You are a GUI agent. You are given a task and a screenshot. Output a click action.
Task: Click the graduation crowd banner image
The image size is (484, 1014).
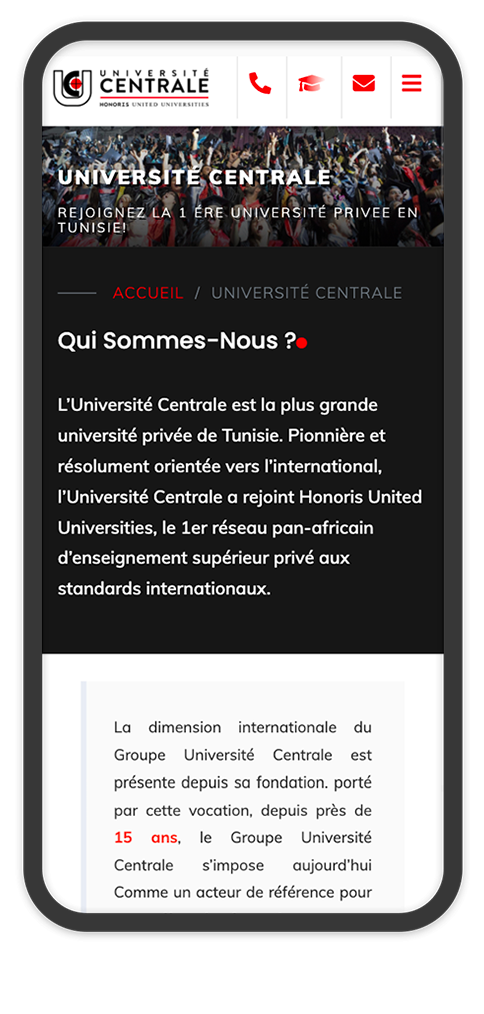(x=243, y=186)
